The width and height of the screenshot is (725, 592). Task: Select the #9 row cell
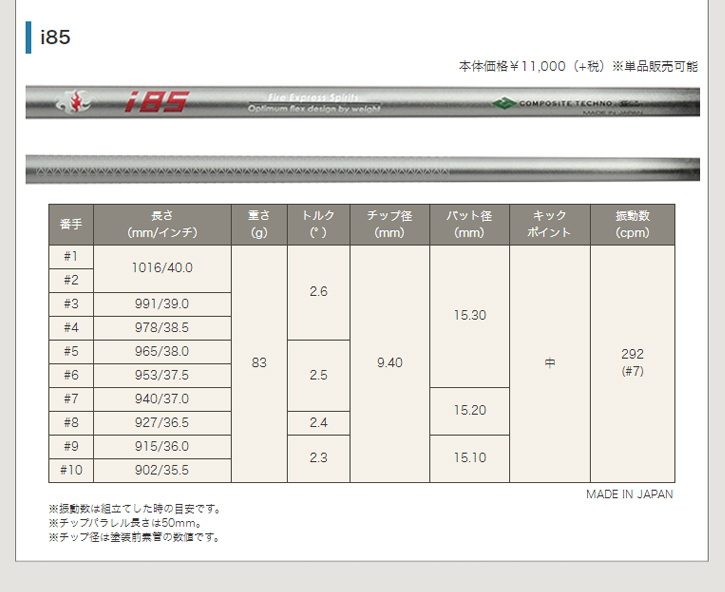[71, 447]
